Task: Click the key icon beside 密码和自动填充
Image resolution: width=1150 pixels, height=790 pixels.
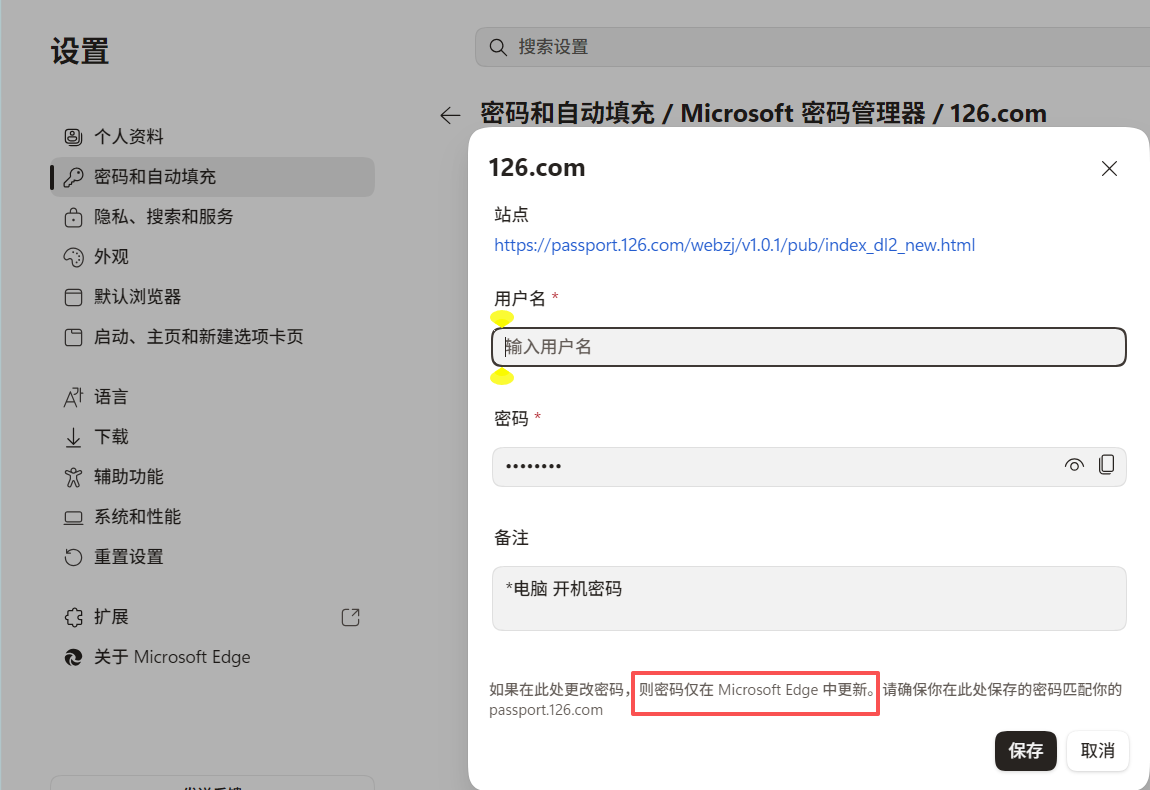Action: click(x=73, y=177)
